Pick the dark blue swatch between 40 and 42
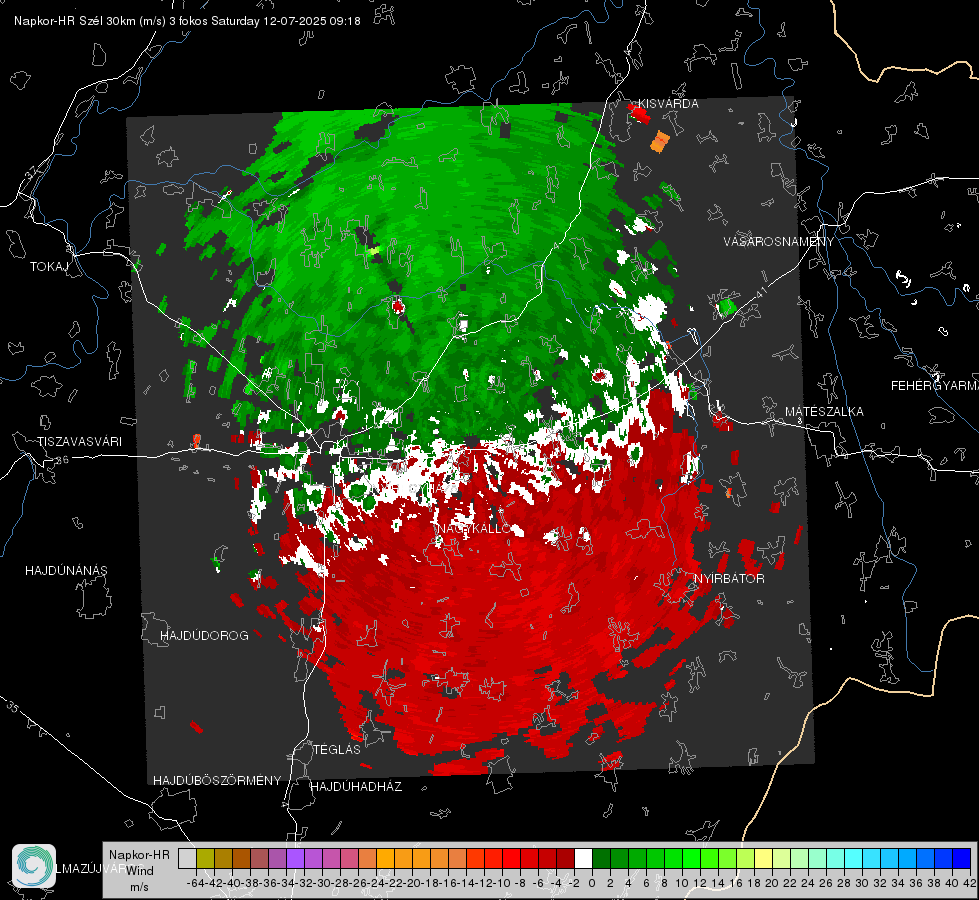Screen dimensions: 979x900 pyautogui.click(x=962, y=858)
